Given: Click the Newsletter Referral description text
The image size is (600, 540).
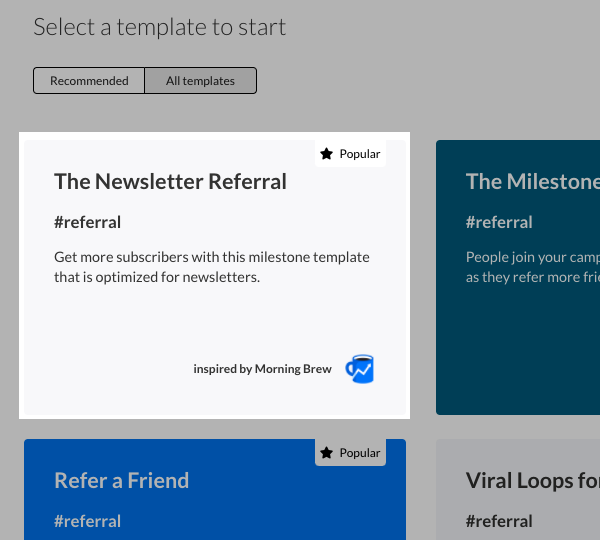Looking at the screenshot, I should click(211, 267).
